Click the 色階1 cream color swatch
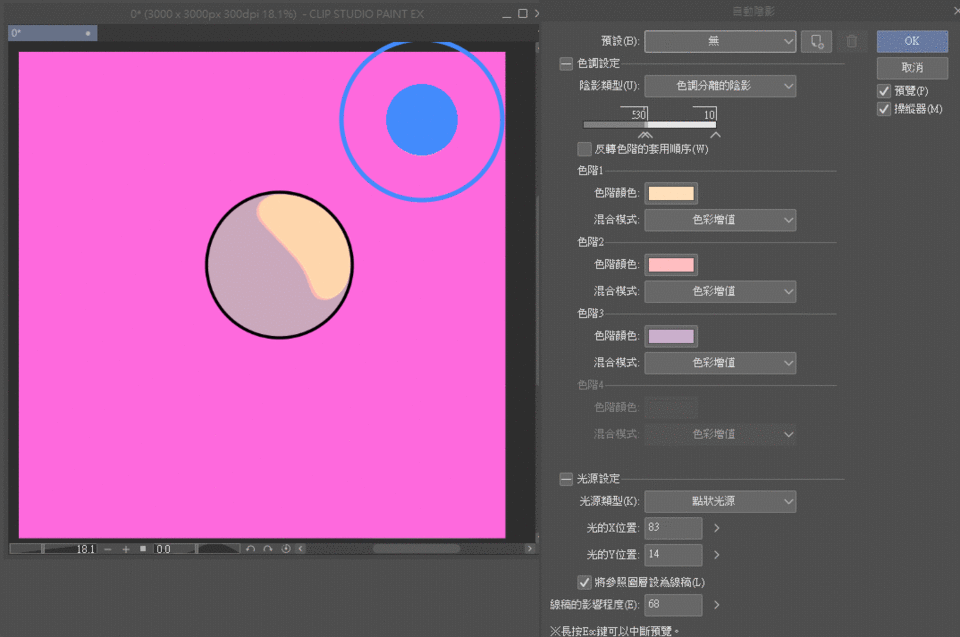The width and height of the screenshot is (960, 637). pos(671,193)
